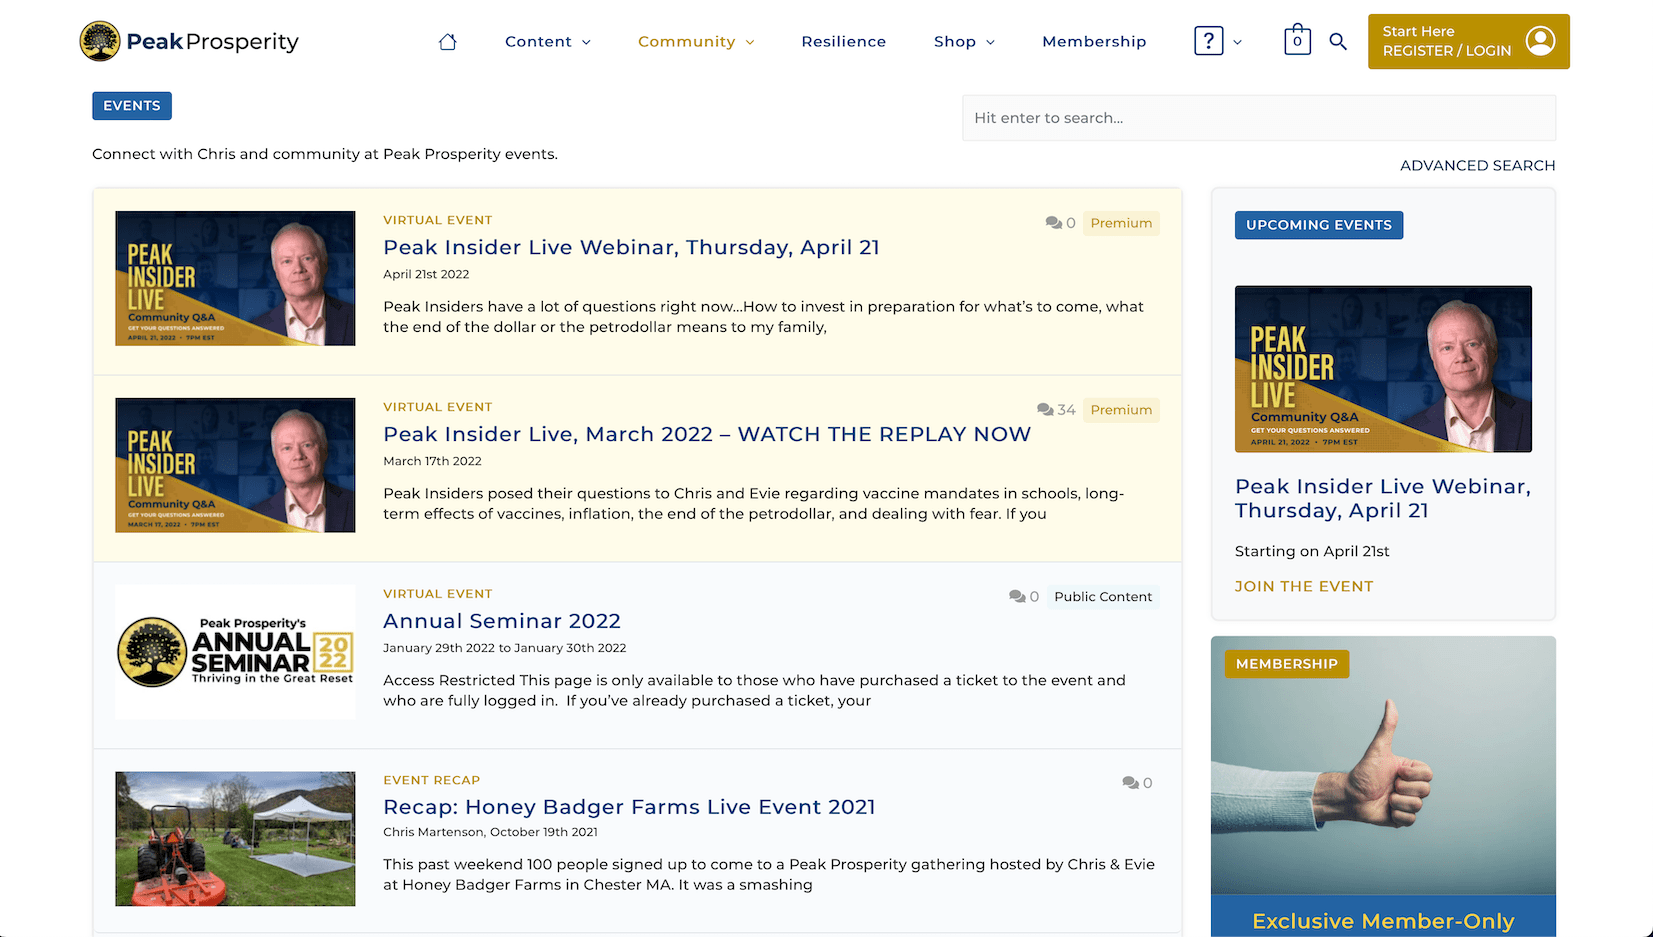This screenshot has width=1653, height=937.
Task: Click the Peak Prosperity logo
Action: point(189,41)
